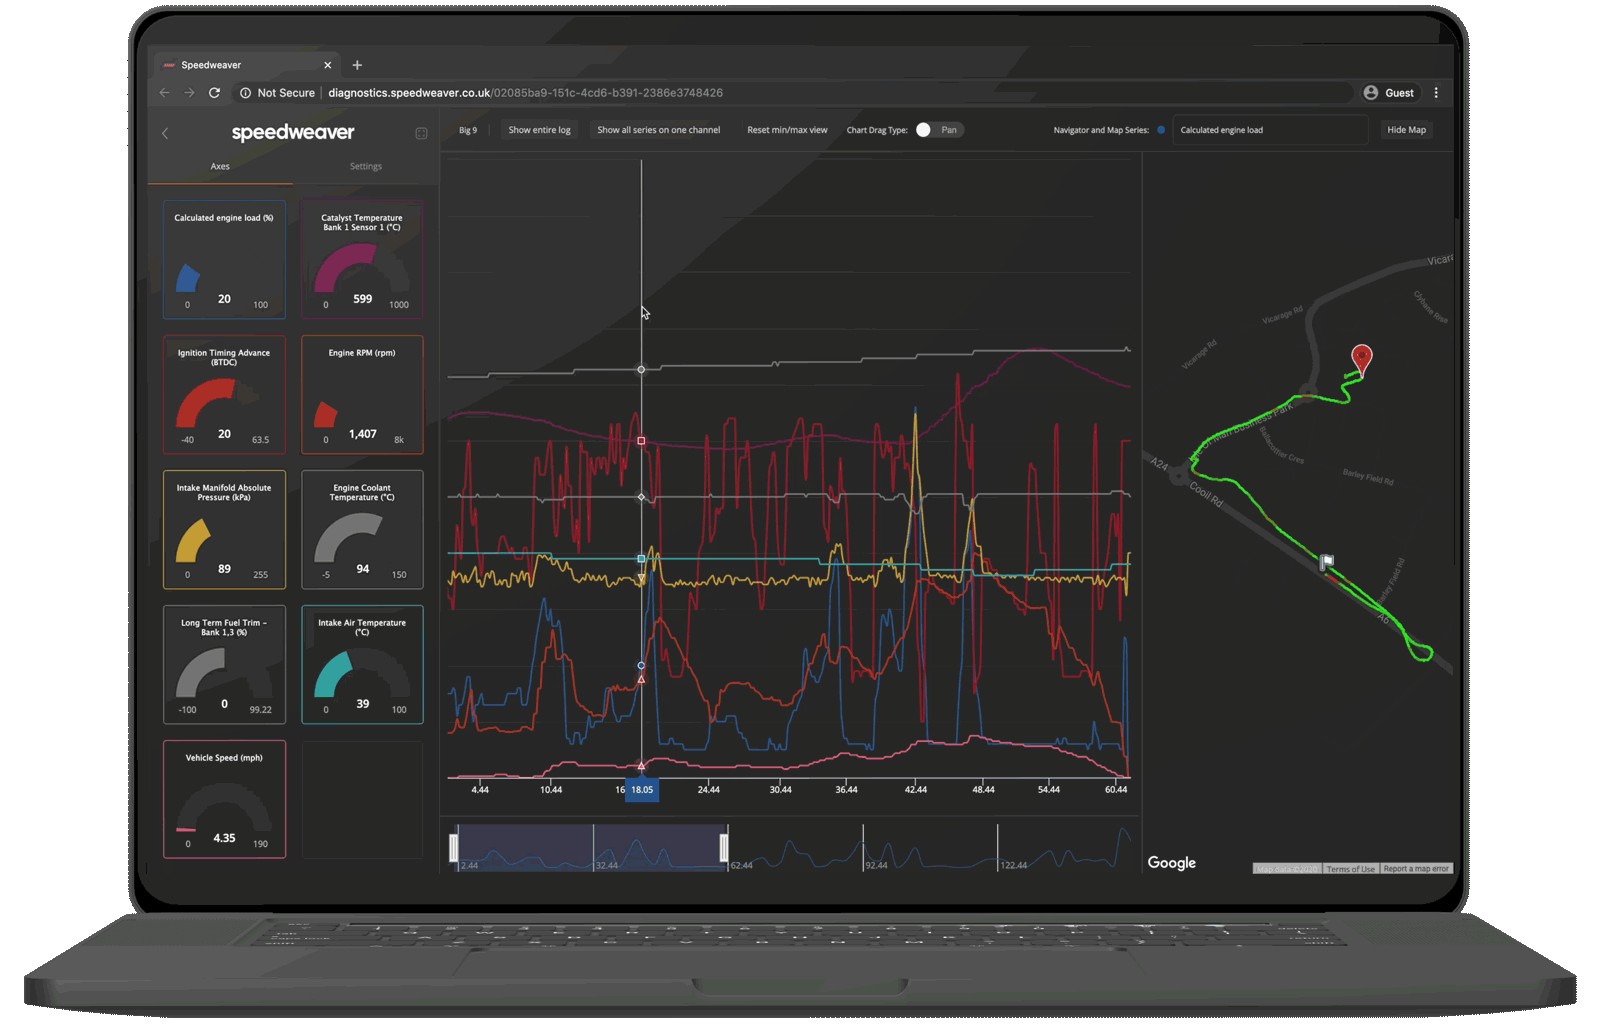Viewport: 1611px width, 1034px height.
Task: Click the gauge layout icon beside speedweaver logo
Action: click(421, 133)
